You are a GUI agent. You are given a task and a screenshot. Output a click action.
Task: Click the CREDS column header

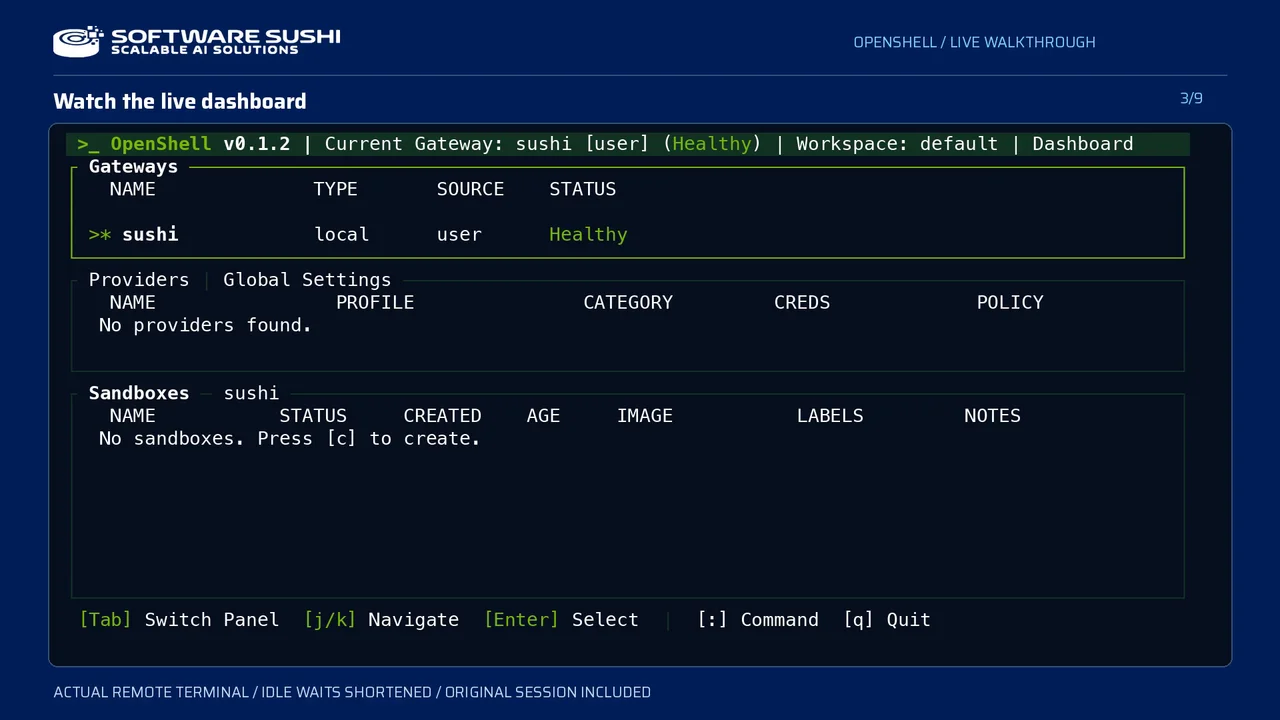(x=802, y=303)
